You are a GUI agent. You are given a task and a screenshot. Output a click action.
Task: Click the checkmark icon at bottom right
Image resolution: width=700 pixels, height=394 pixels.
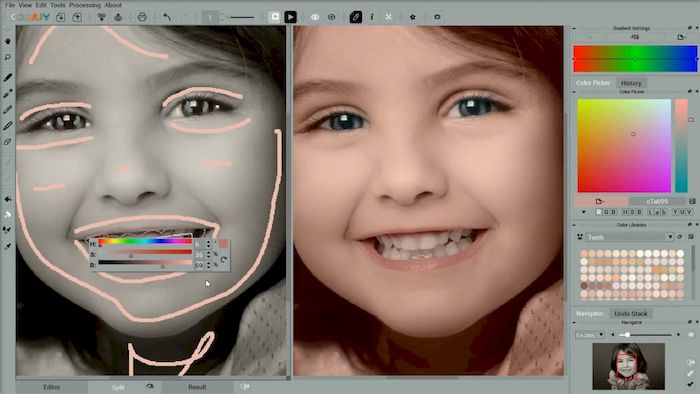pyautogui.click(x=691, y=384)
